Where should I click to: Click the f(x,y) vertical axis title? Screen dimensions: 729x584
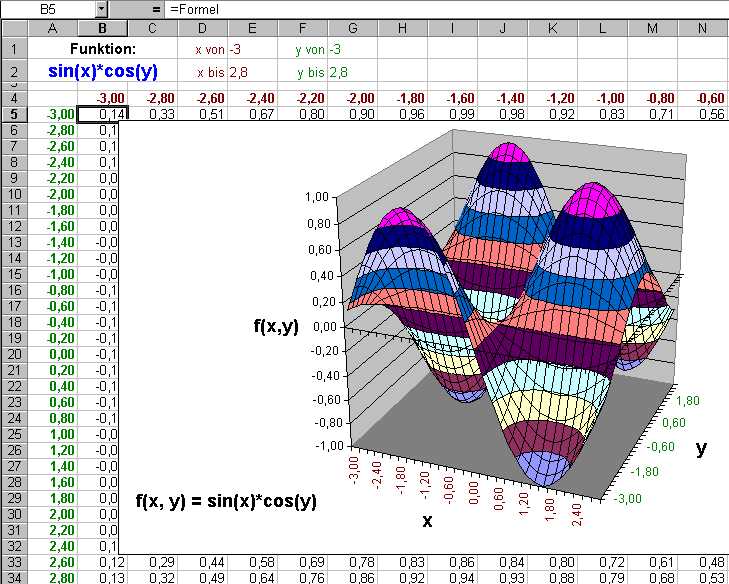tap(278, 325)
